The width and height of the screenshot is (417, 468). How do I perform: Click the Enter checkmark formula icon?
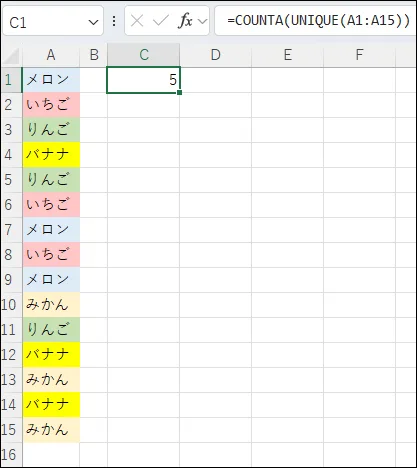click(x=161, y=21)
